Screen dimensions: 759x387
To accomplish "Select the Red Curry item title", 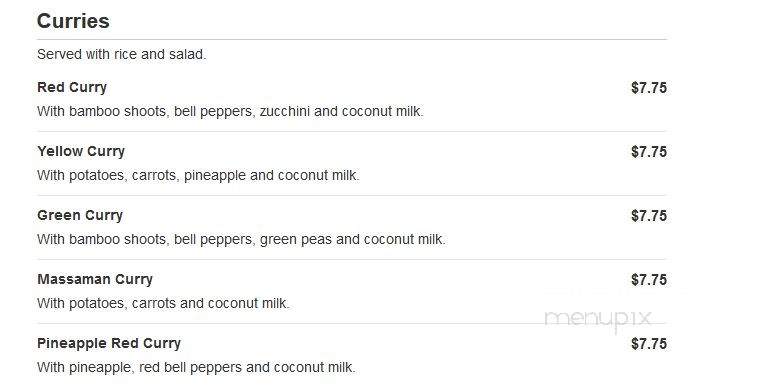I will coord(72,87).
